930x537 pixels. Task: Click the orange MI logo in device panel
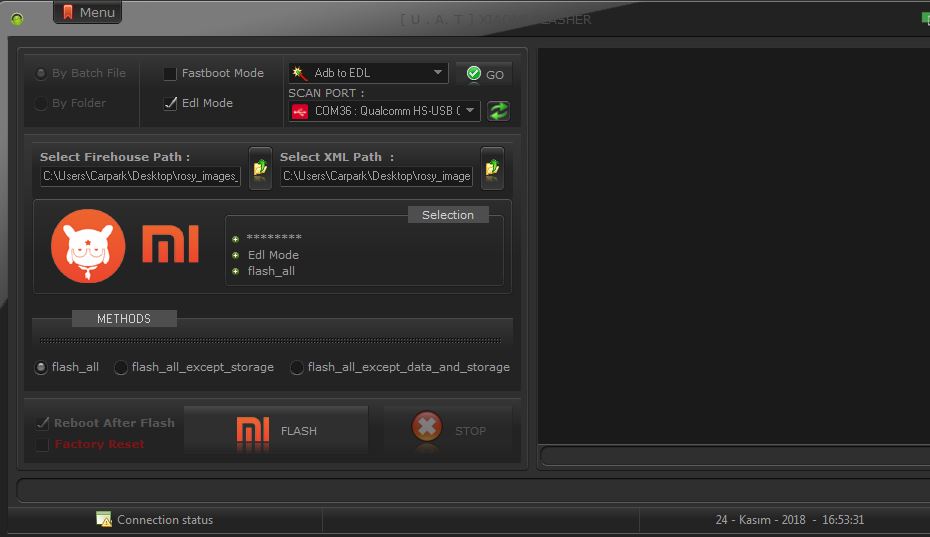(170, 244)
